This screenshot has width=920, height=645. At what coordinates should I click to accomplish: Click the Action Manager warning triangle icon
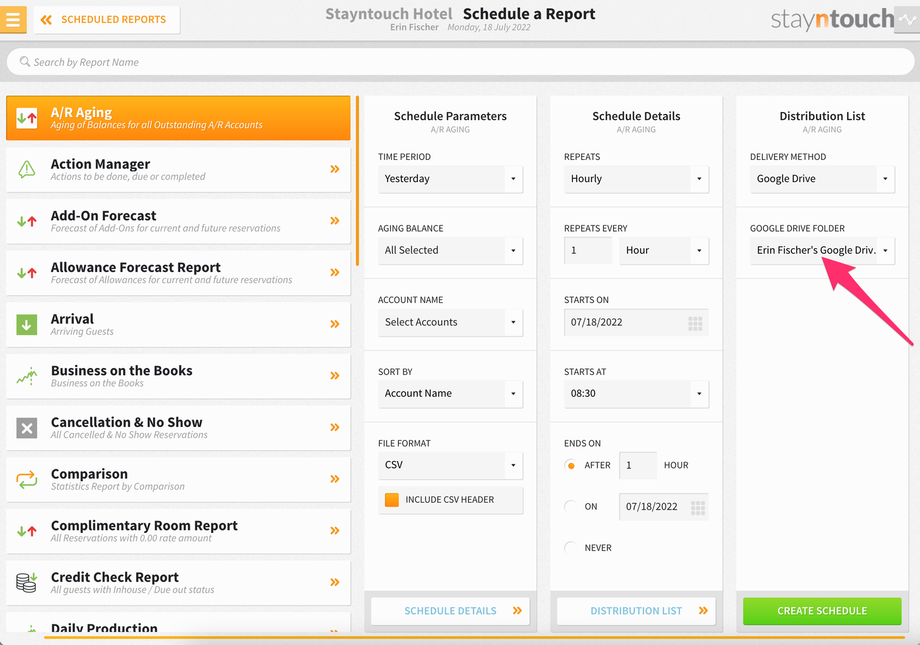(27, 169)
